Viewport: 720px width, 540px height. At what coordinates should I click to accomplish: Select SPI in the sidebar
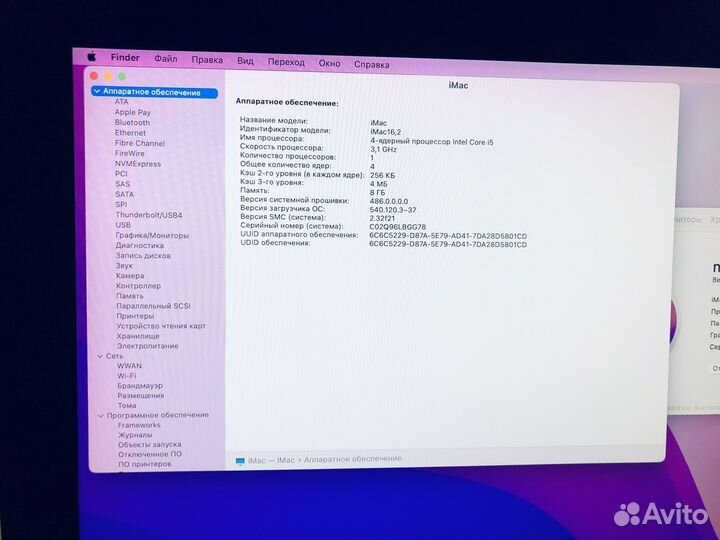(x=121, y=204)
